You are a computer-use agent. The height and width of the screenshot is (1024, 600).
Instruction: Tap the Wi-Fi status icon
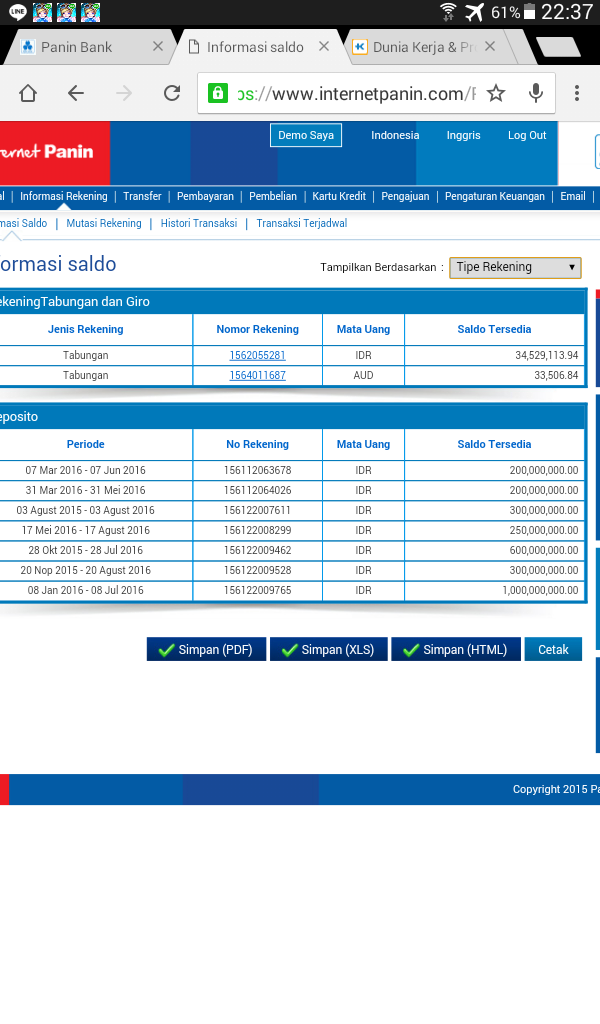[x=448, y=12]
